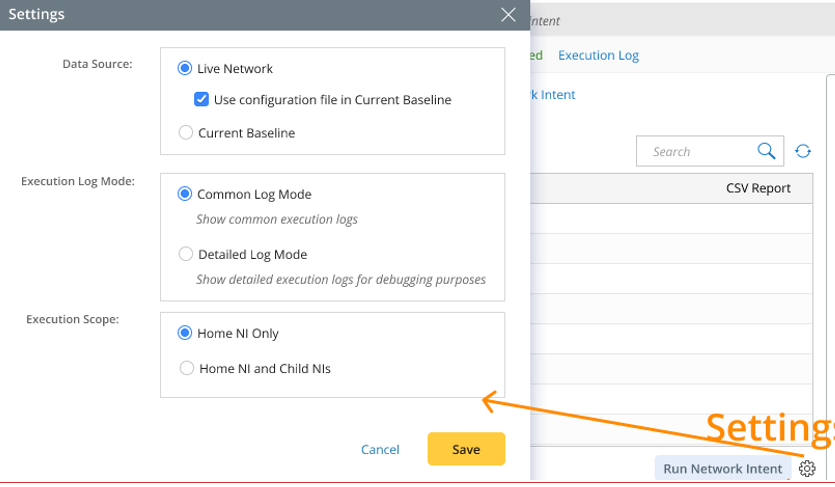835x487 pixels.
Task: Switch to Detailed Log Mode
Action: click(x=185, y=255)
